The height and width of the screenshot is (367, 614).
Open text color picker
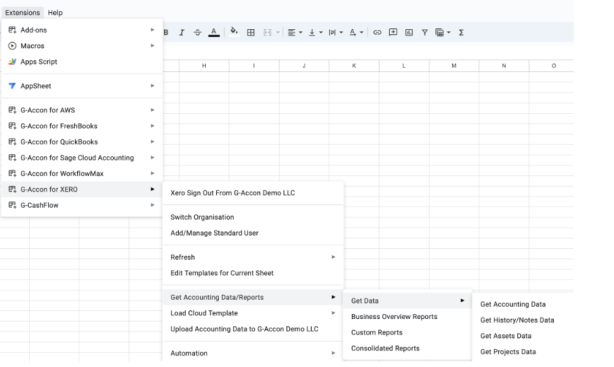[x=214, y=33]
